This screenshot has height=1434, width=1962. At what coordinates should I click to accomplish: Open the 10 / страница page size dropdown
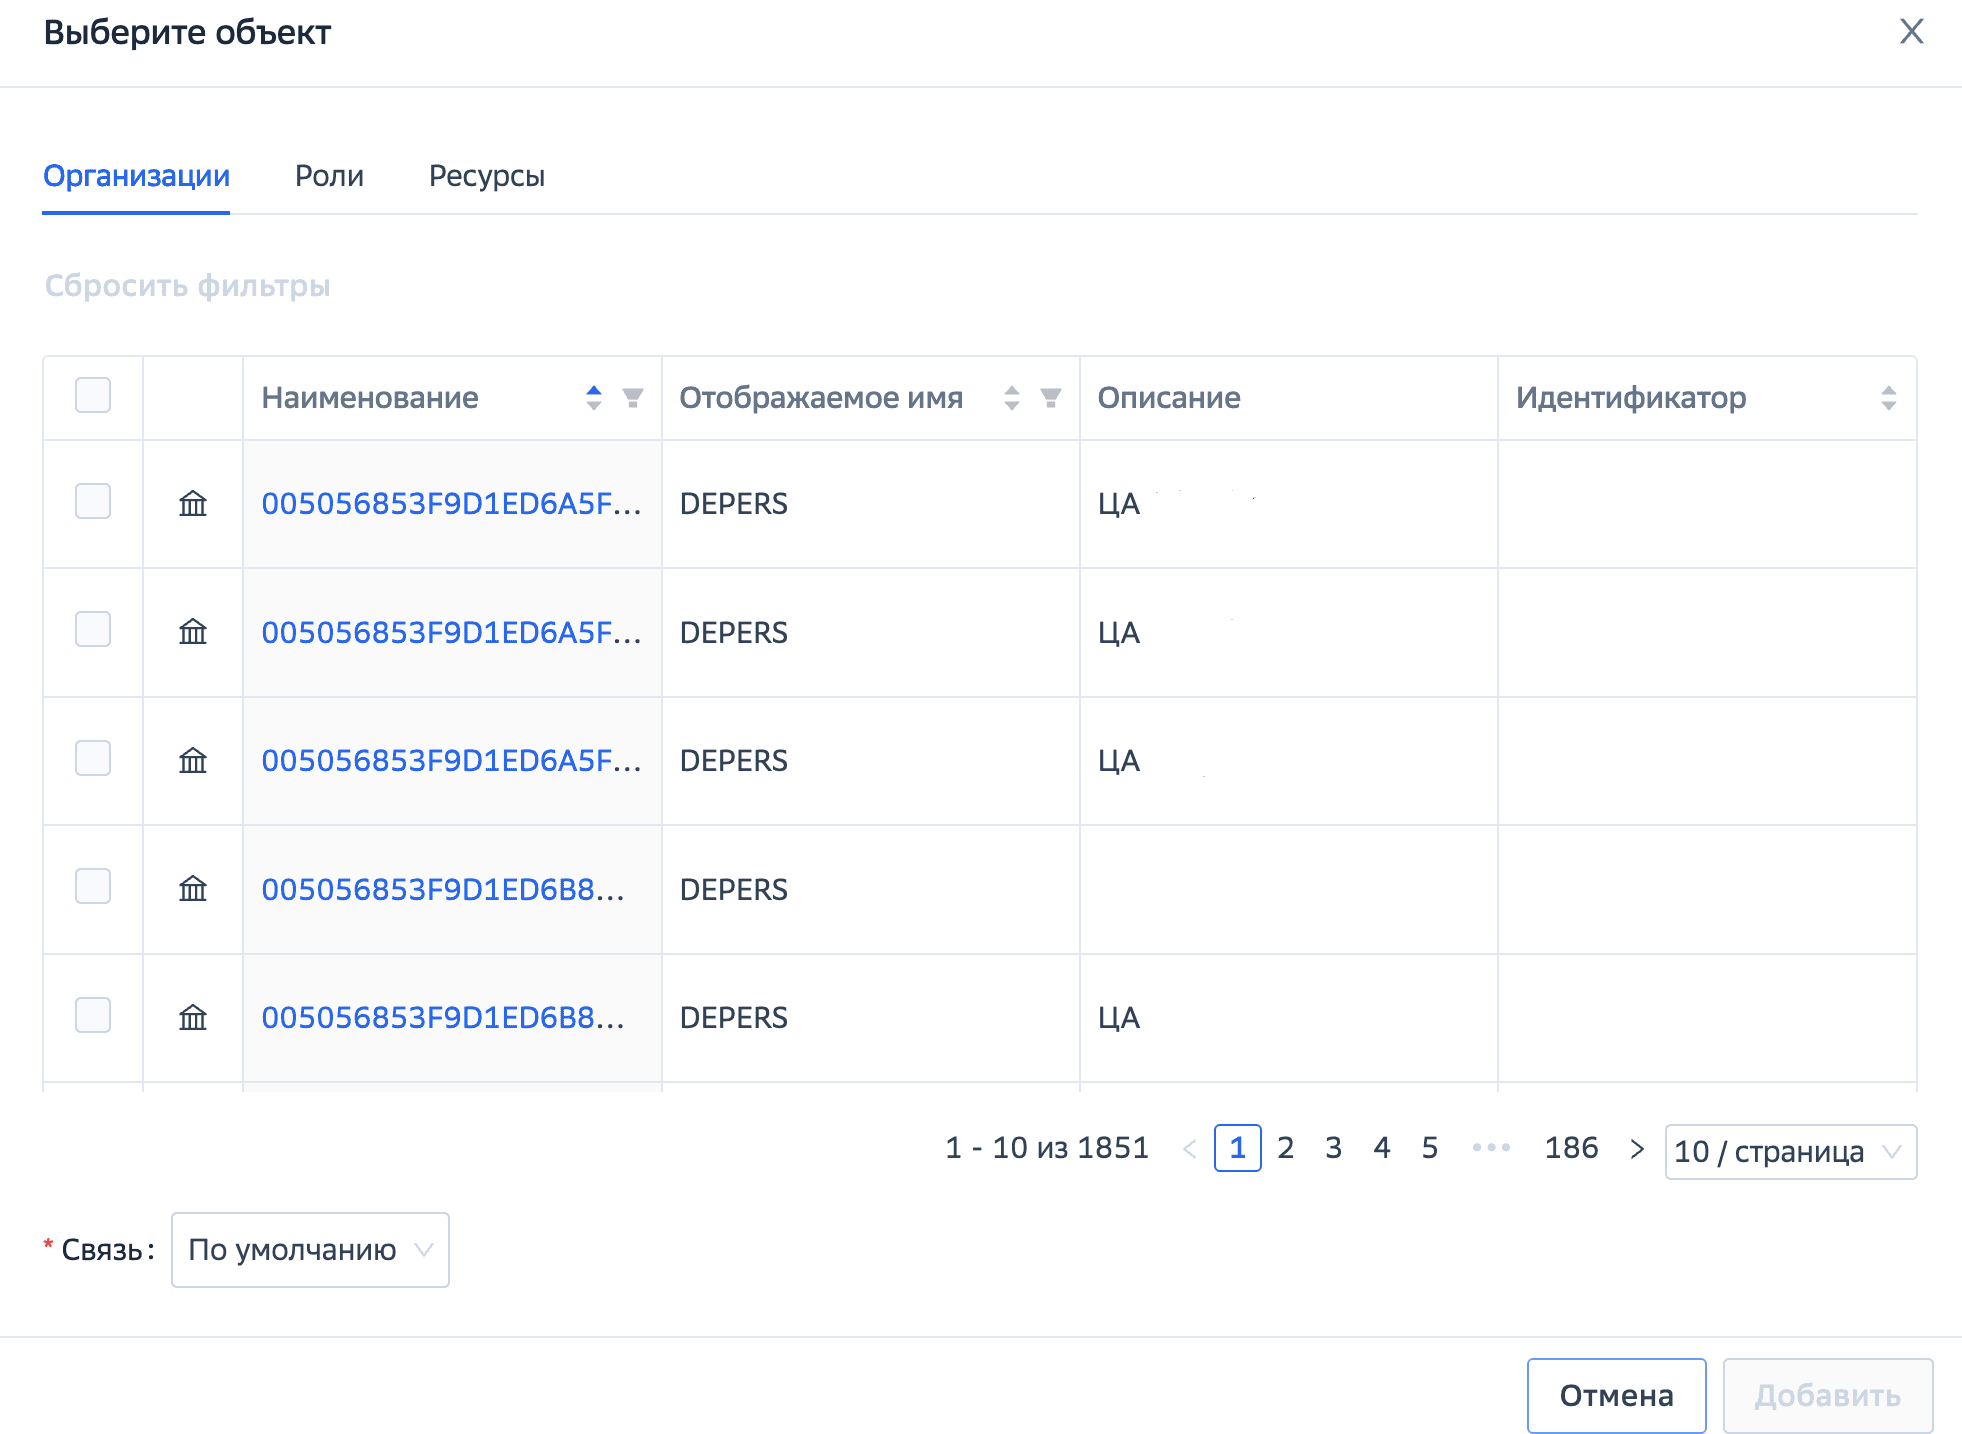click(1789, 1152)
